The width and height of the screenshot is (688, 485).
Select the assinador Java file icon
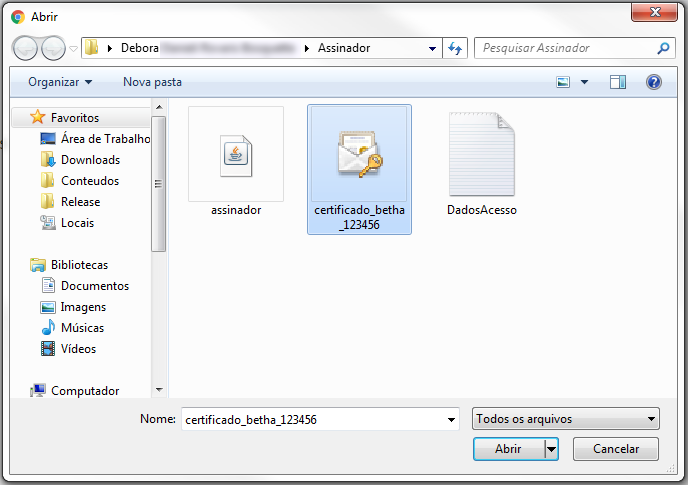tap(235, 155)
